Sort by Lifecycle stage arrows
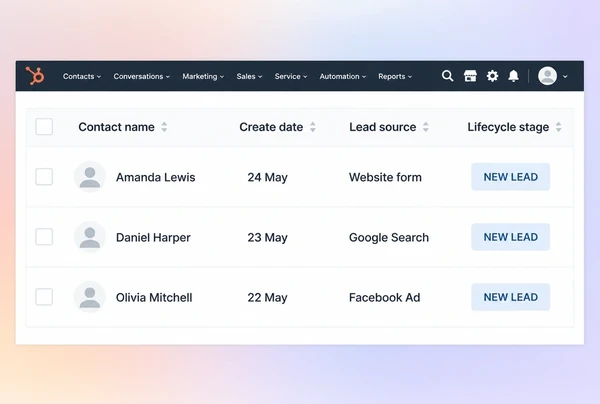The width and height of the screenshot is (600, 404). click(558, 127)
